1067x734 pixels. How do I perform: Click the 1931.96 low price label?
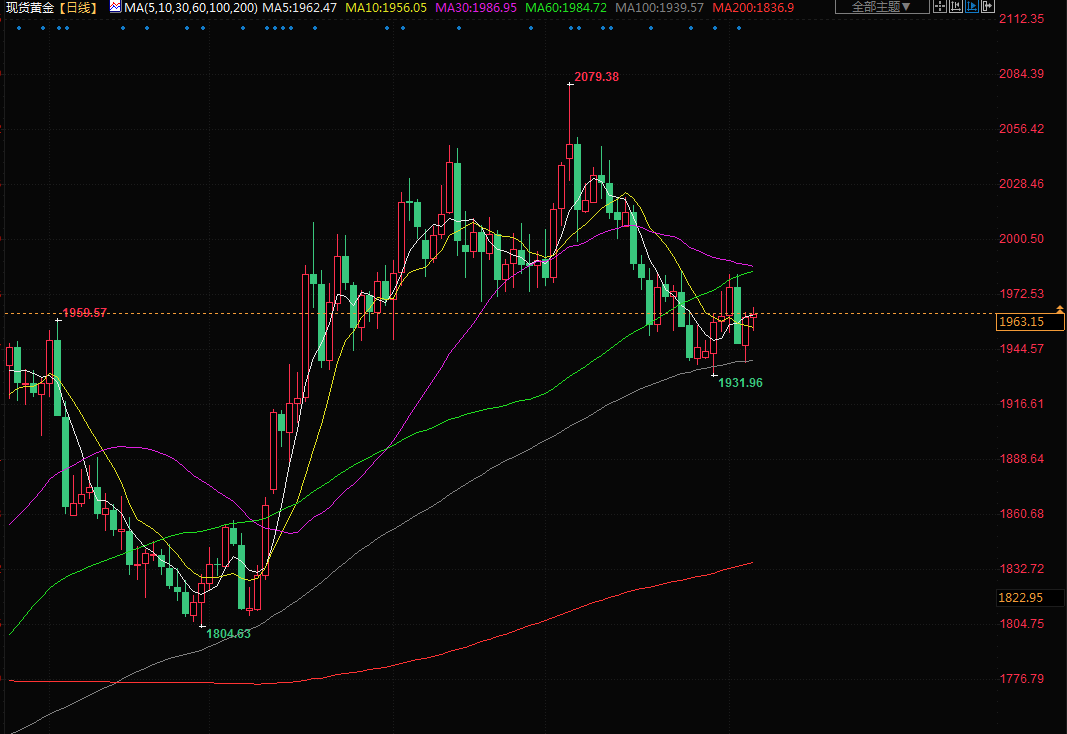pos(740,382)
